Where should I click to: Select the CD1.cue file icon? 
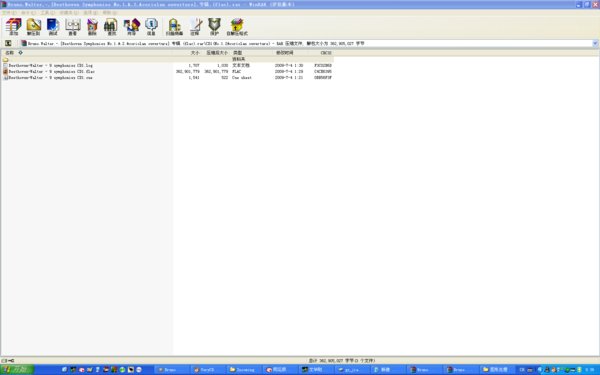click(x=5, y=78)
